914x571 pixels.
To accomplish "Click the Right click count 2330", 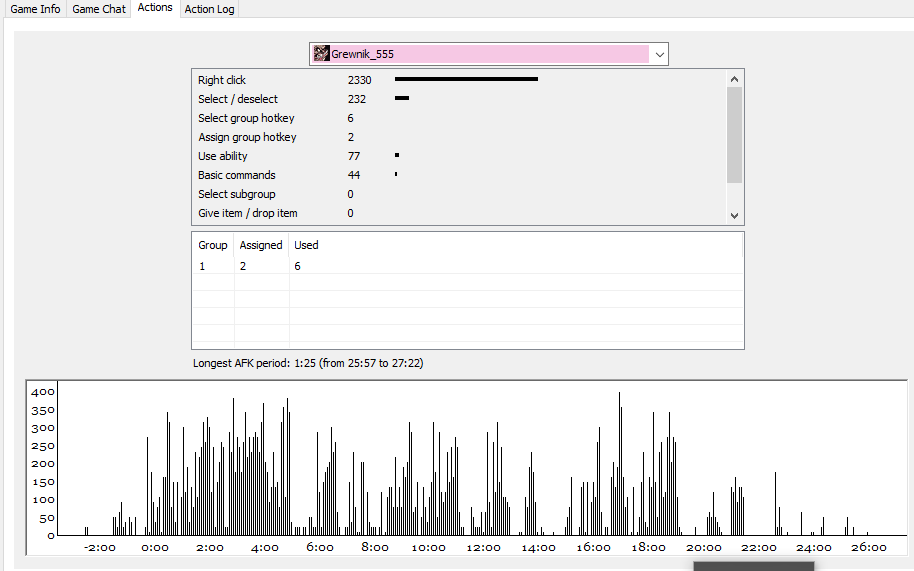I will (x=360, y=80).
